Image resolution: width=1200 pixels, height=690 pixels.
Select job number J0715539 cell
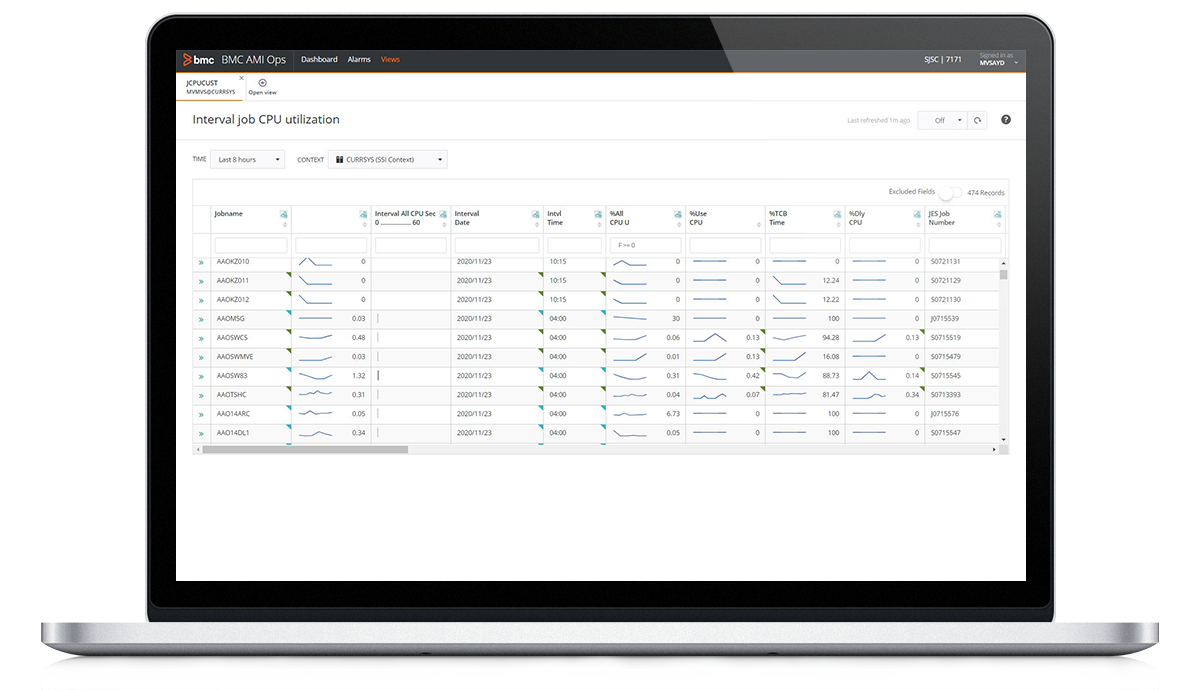tap(946, 319)
